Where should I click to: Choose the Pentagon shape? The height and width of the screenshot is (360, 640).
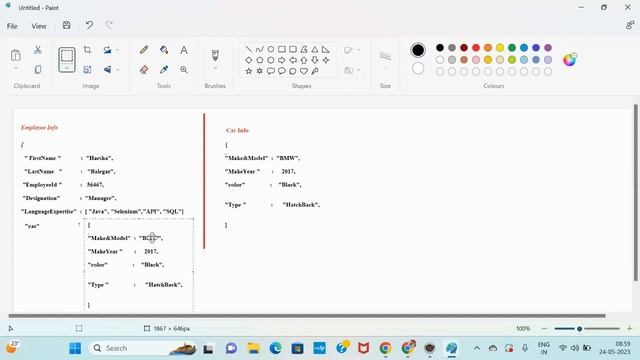(260, 60)
